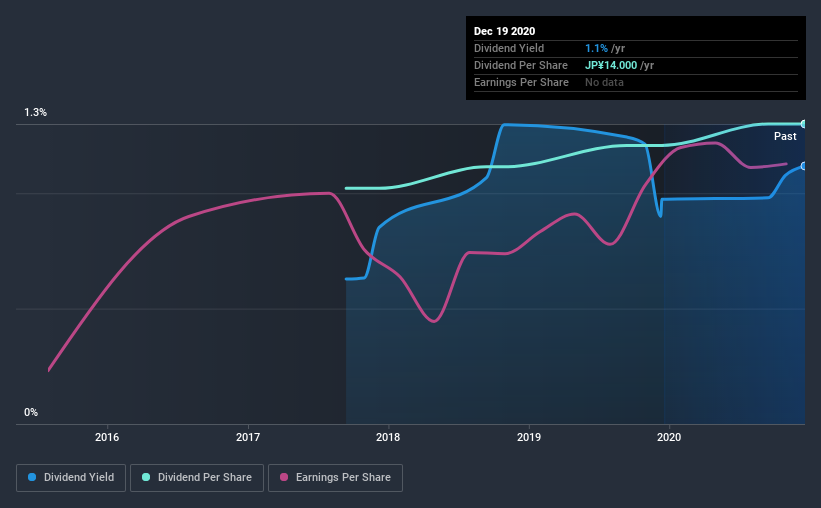This screenshot has height=508, width=821.
Task: Select the 2017 x-axis label
Action: [x=248, y=437]
